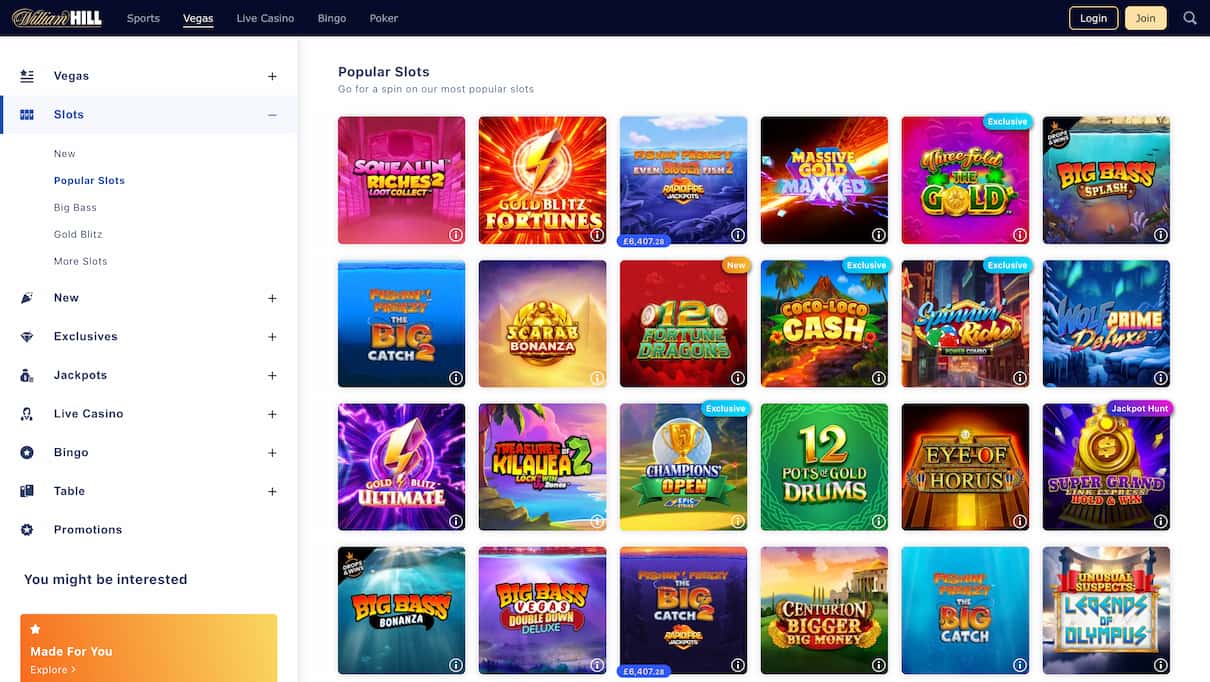
Task: Launch Fishin' Frenzy The Big Catch game
Action: [965, 610]
